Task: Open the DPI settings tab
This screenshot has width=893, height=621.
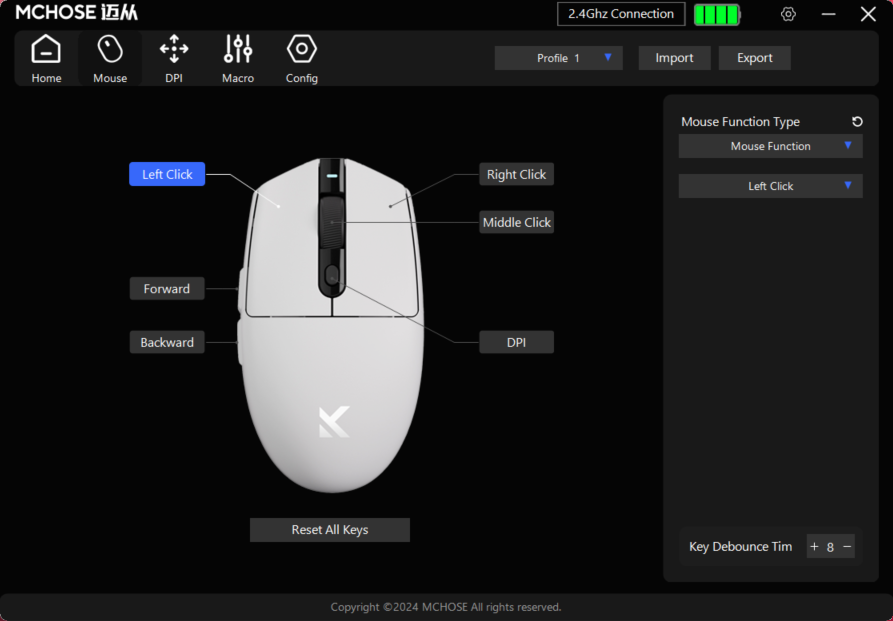Action: [x=174, y=59]
